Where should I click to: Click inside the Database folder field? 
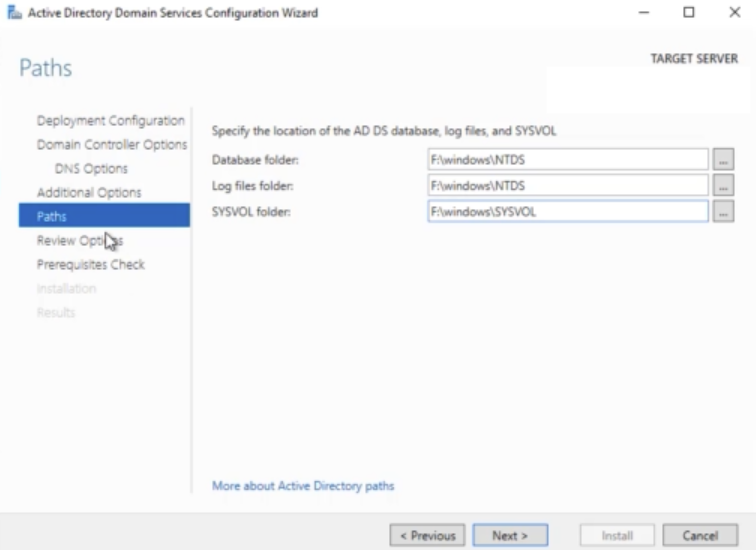567,160
